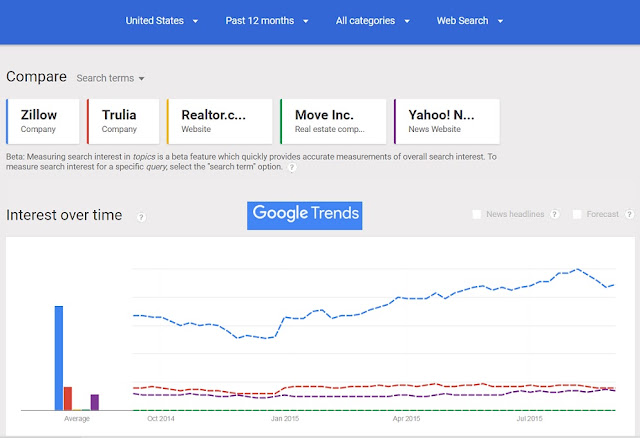Viewport: 640px width, 438px height.
Task: Select the Trulia Company term card
Action: [x=123, y=122]
